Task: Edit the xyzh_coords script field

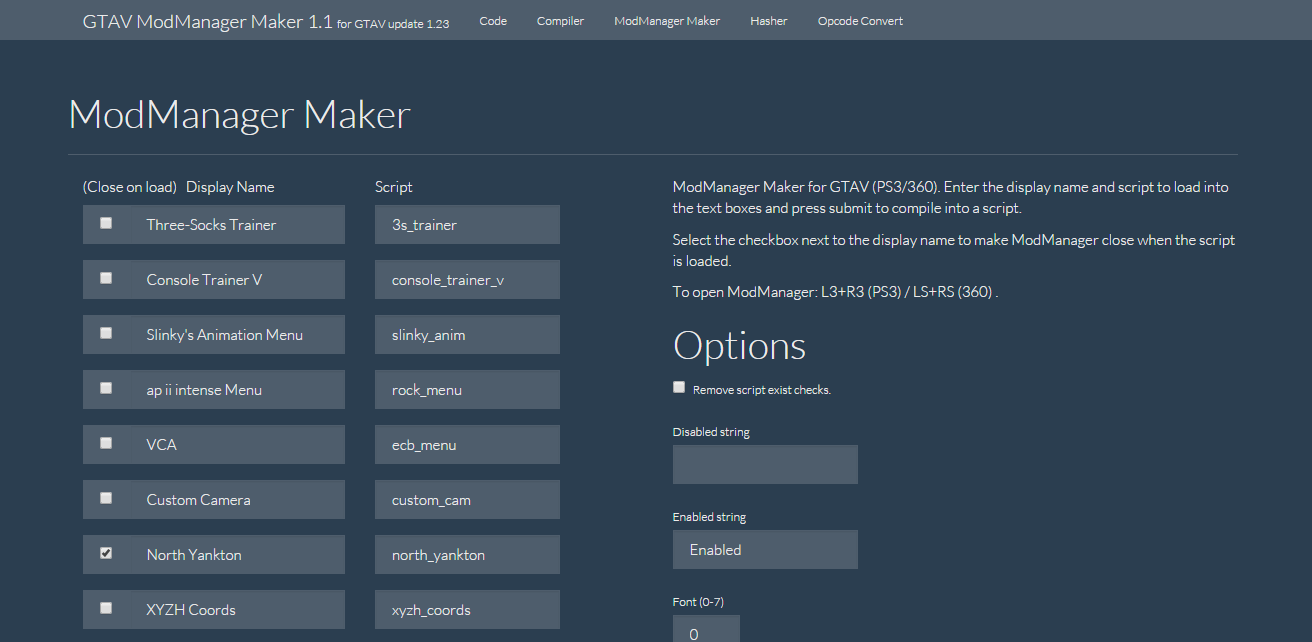Action: 467,610
